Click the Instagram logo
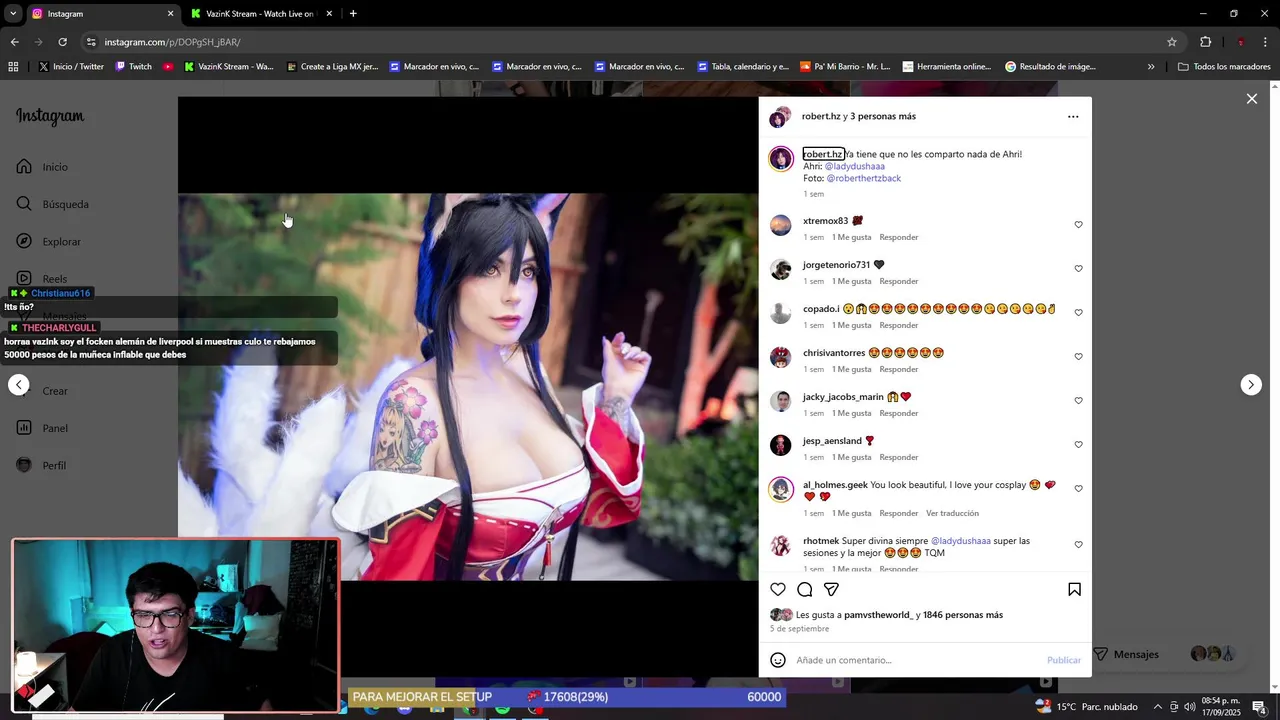This screenshot has height=720, width=1280. [50, 116]
